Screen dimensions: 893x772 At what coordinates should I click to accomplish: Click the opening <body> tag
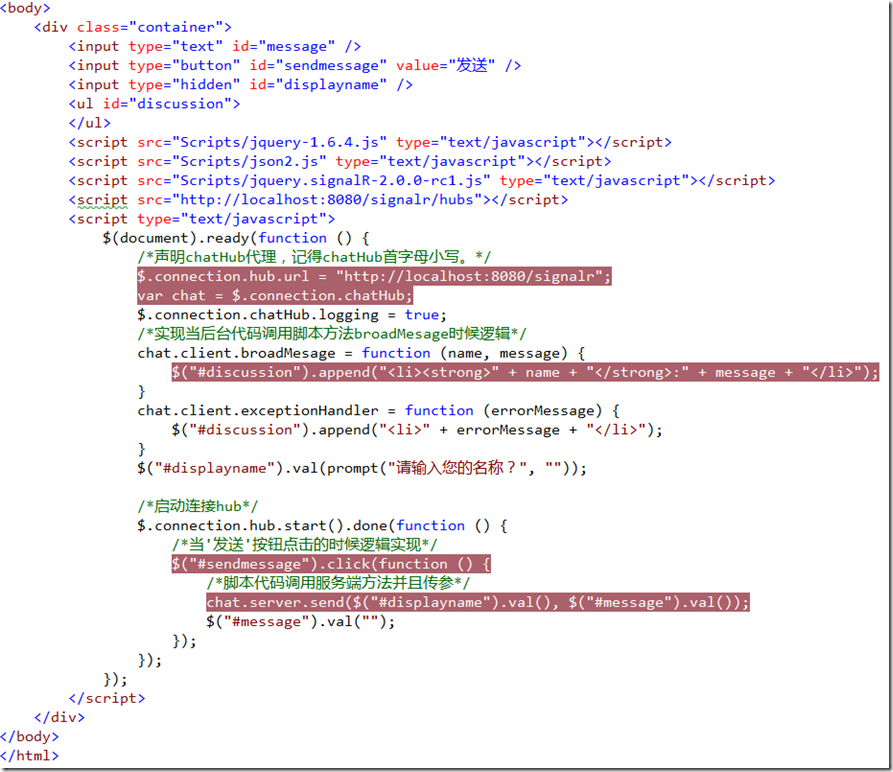pos(25,8)
